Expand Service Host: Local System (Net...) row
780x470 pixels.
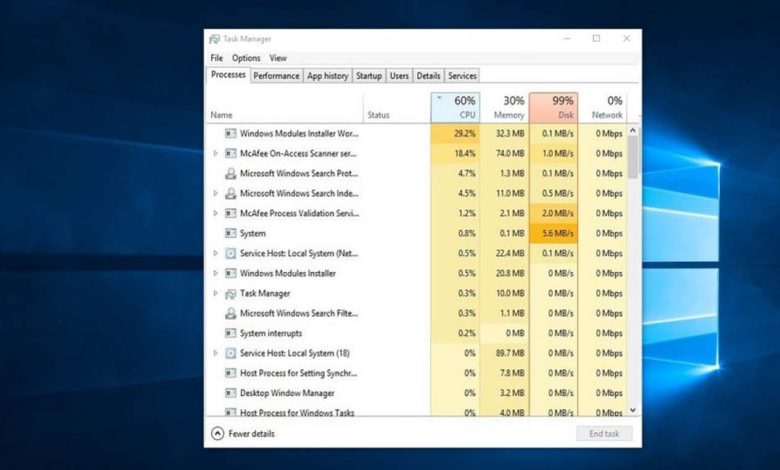pos(215,253)
